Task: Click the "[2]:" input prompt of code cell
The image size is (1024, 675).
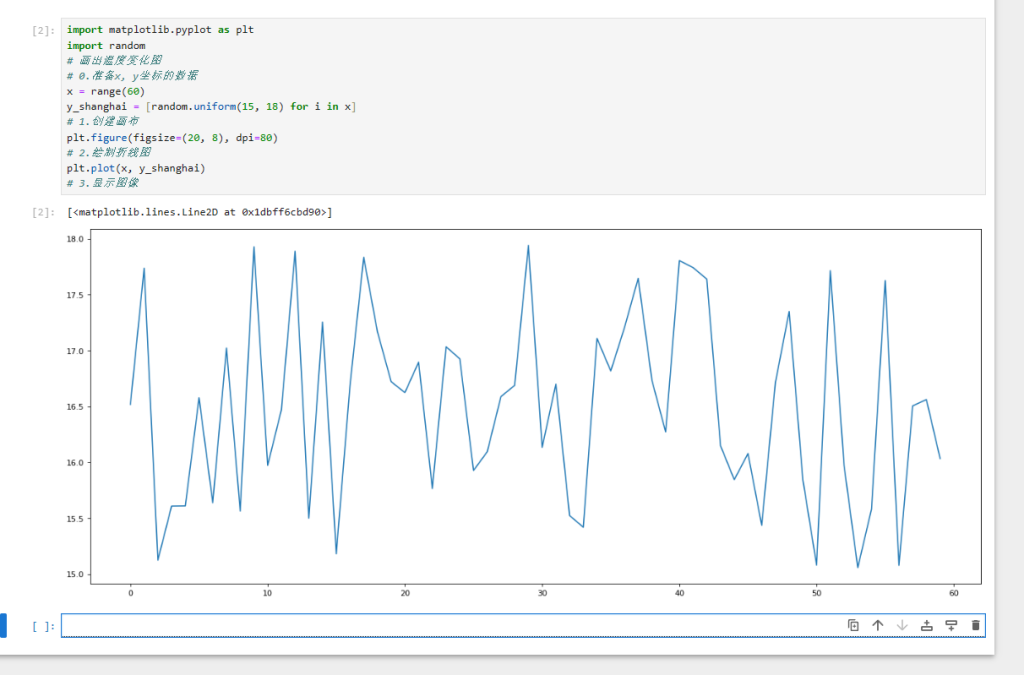Action: (43, 31)
